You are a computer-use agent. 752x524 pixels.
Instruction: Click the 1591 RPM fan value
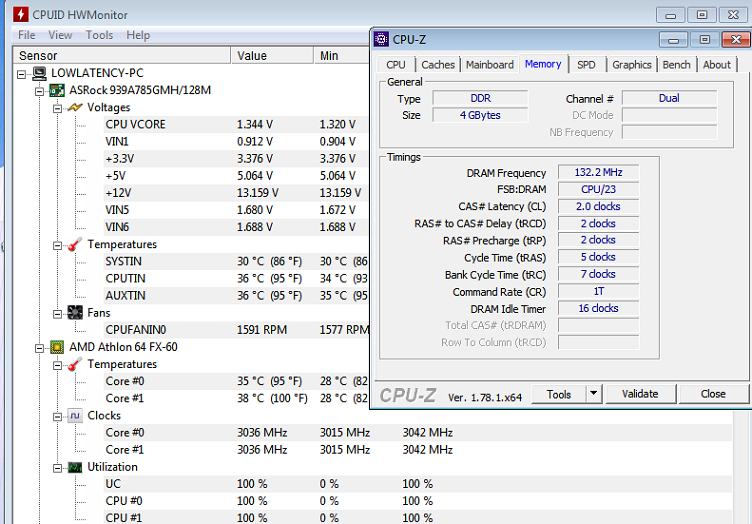(x=262, y=330)
